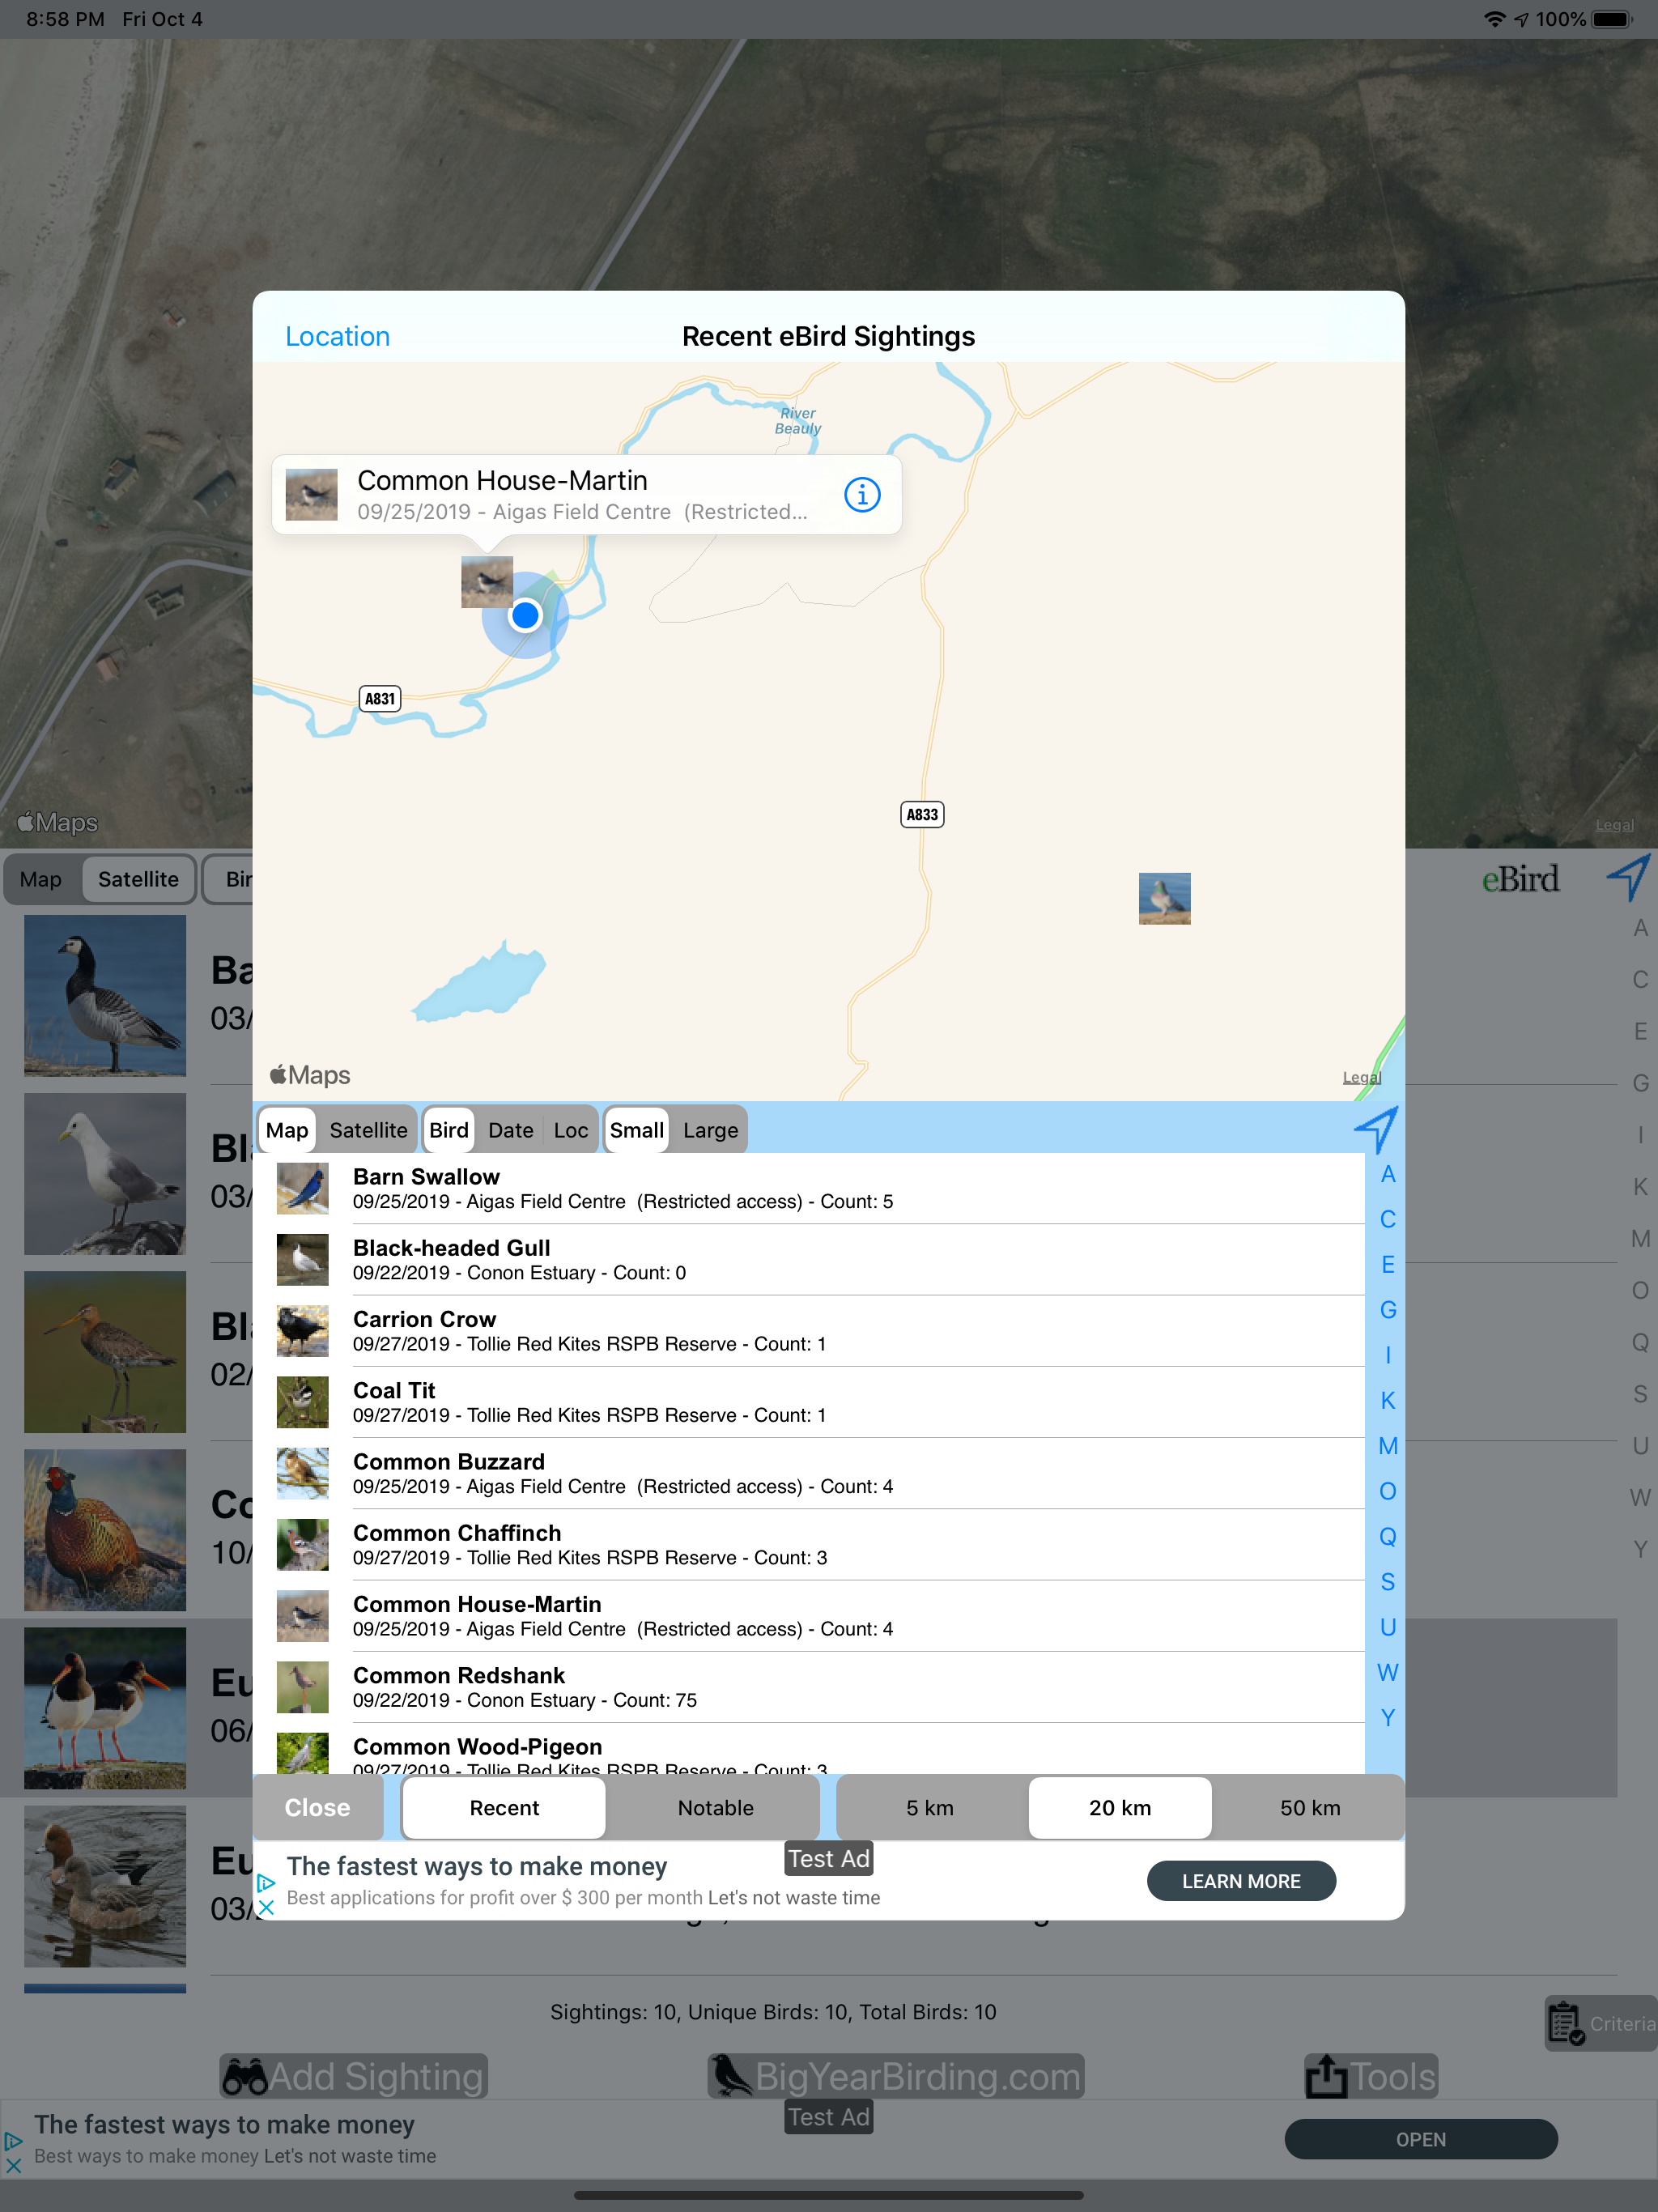
Task: Tap the Common Buzzard thumbnail
Action: pos(302,1473)
